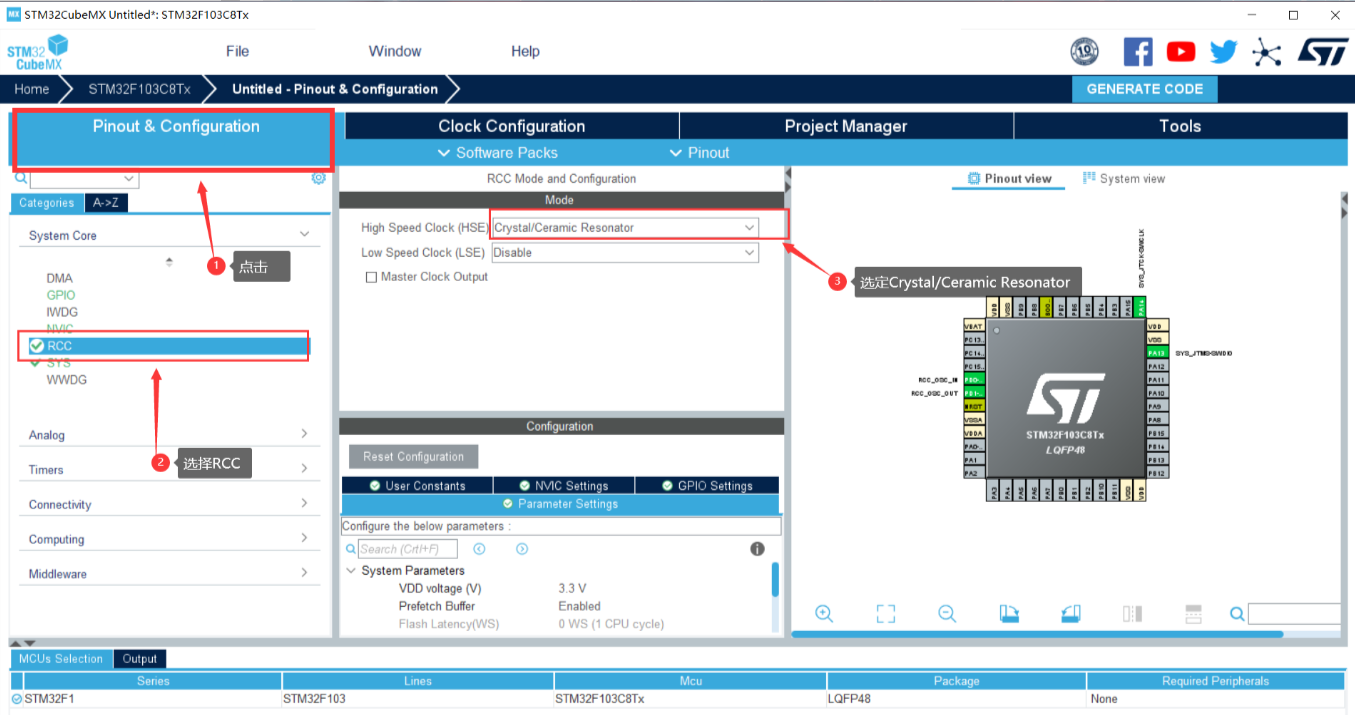Click the STM32F103C8Tx breadcrumb
Viewport: 1355px width, 715px height.
[139, 89]
